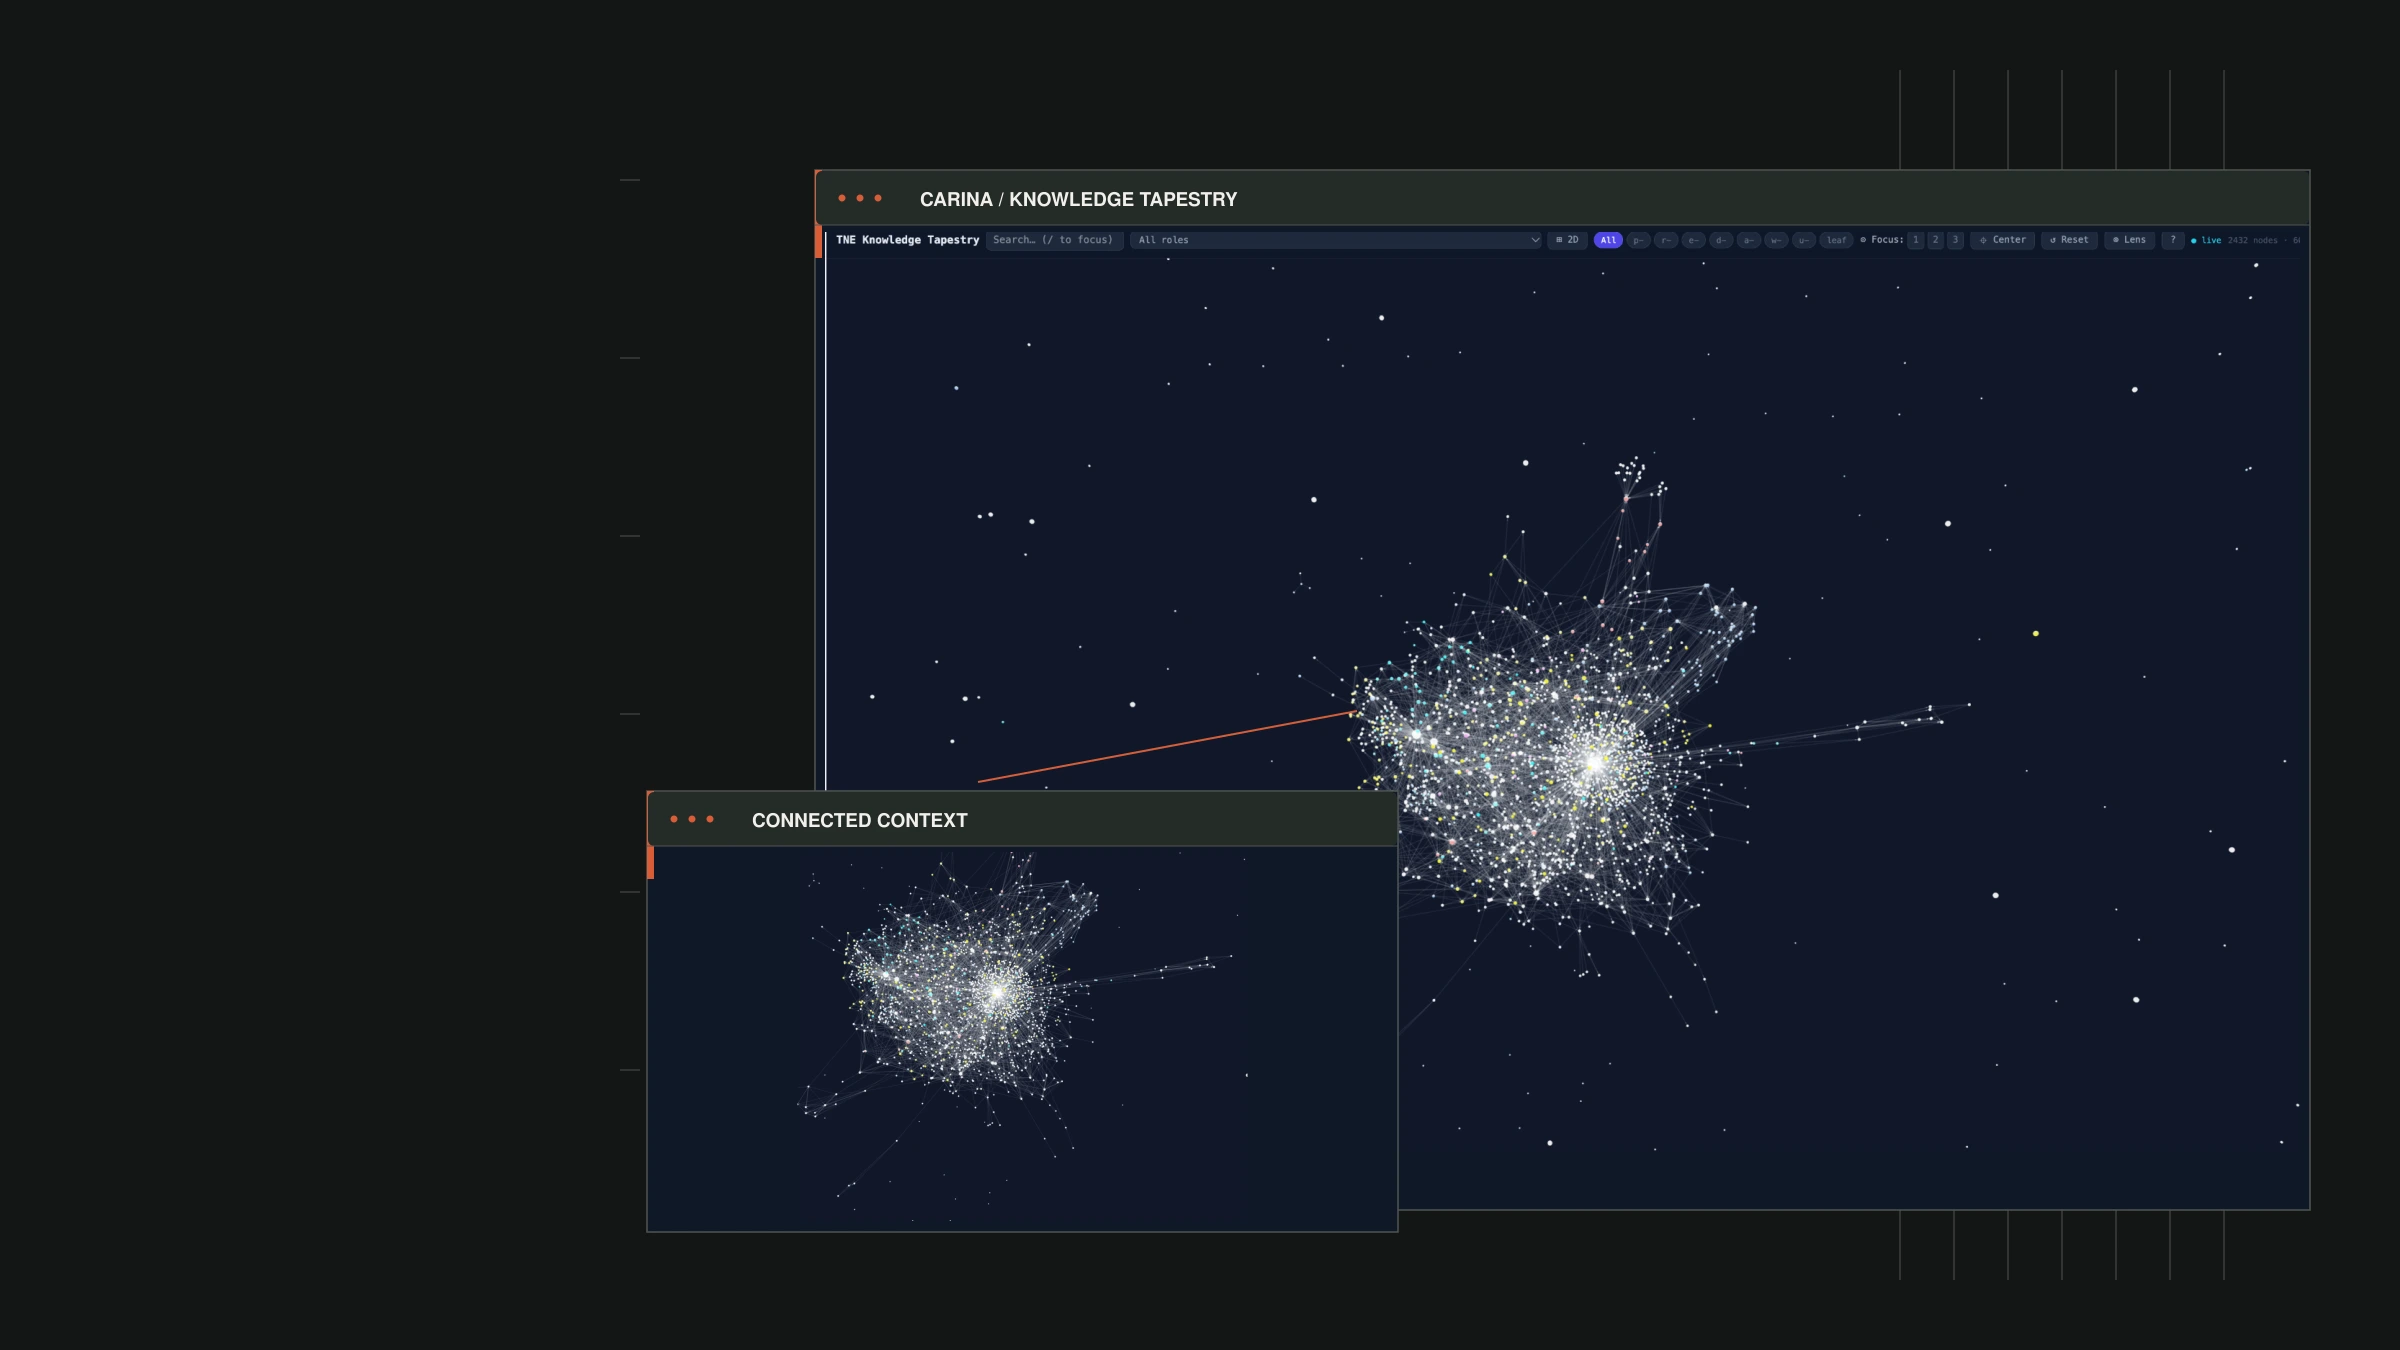
Task: Set Focus depth to 3
Action: (1955, 240)
